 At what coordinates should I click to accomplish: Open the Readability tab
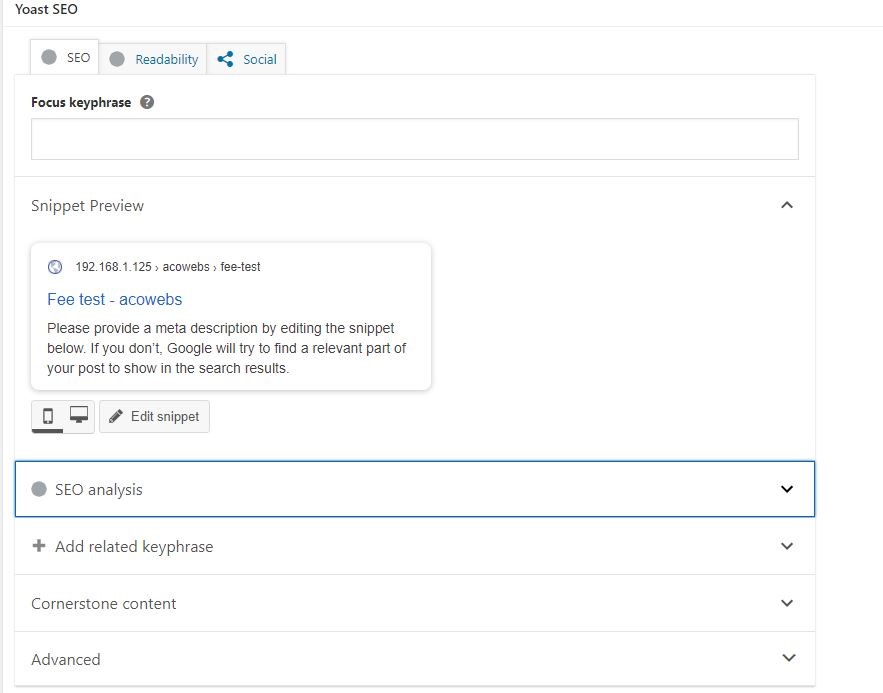(x=153, y=59)
